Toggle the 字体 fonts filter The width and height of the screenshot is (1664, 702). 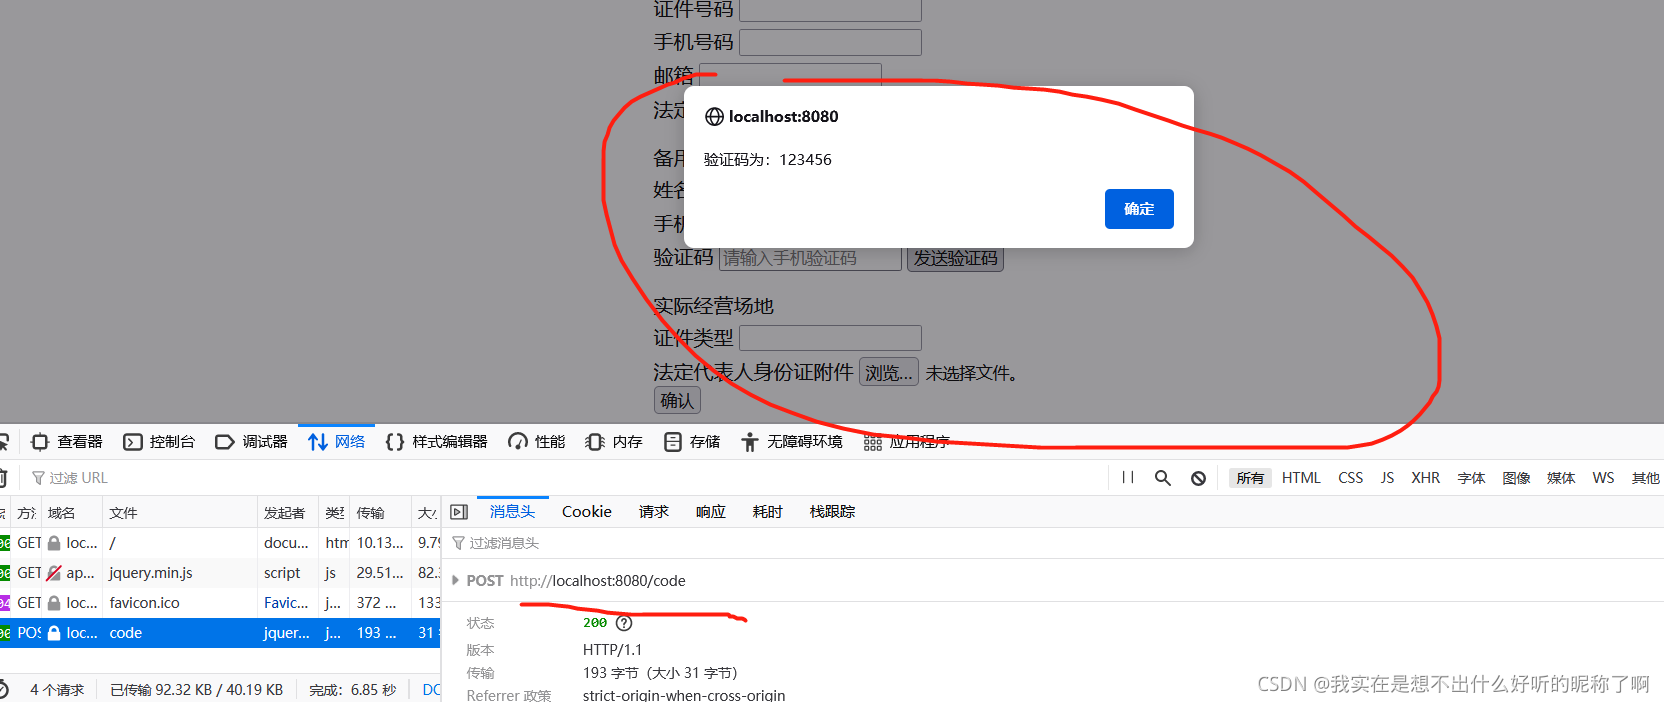tap(1471, 478)
